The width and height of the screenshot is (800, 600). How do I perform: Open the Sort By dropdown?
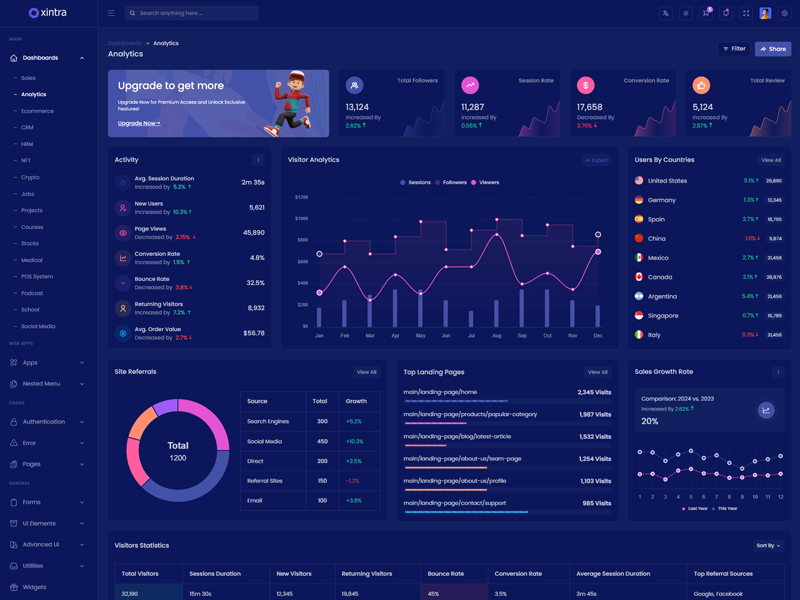click(x=768, y=546)
